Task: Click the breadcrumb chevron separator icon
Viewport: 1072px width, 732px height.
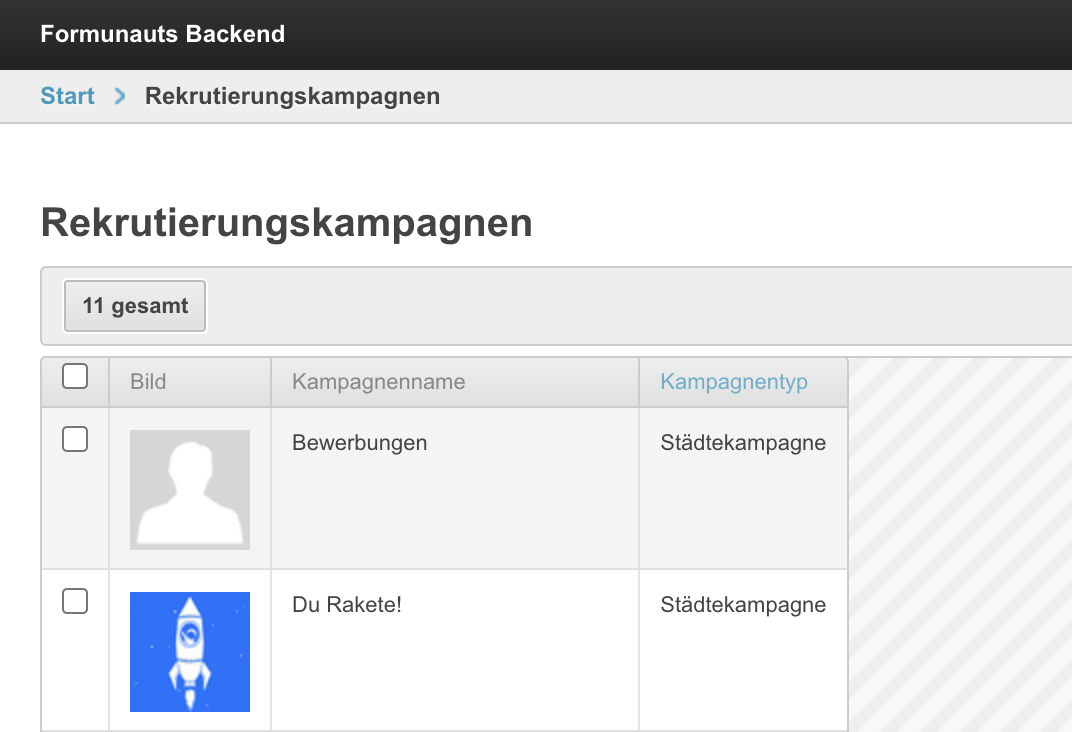Action: click(x=120, y=96)
